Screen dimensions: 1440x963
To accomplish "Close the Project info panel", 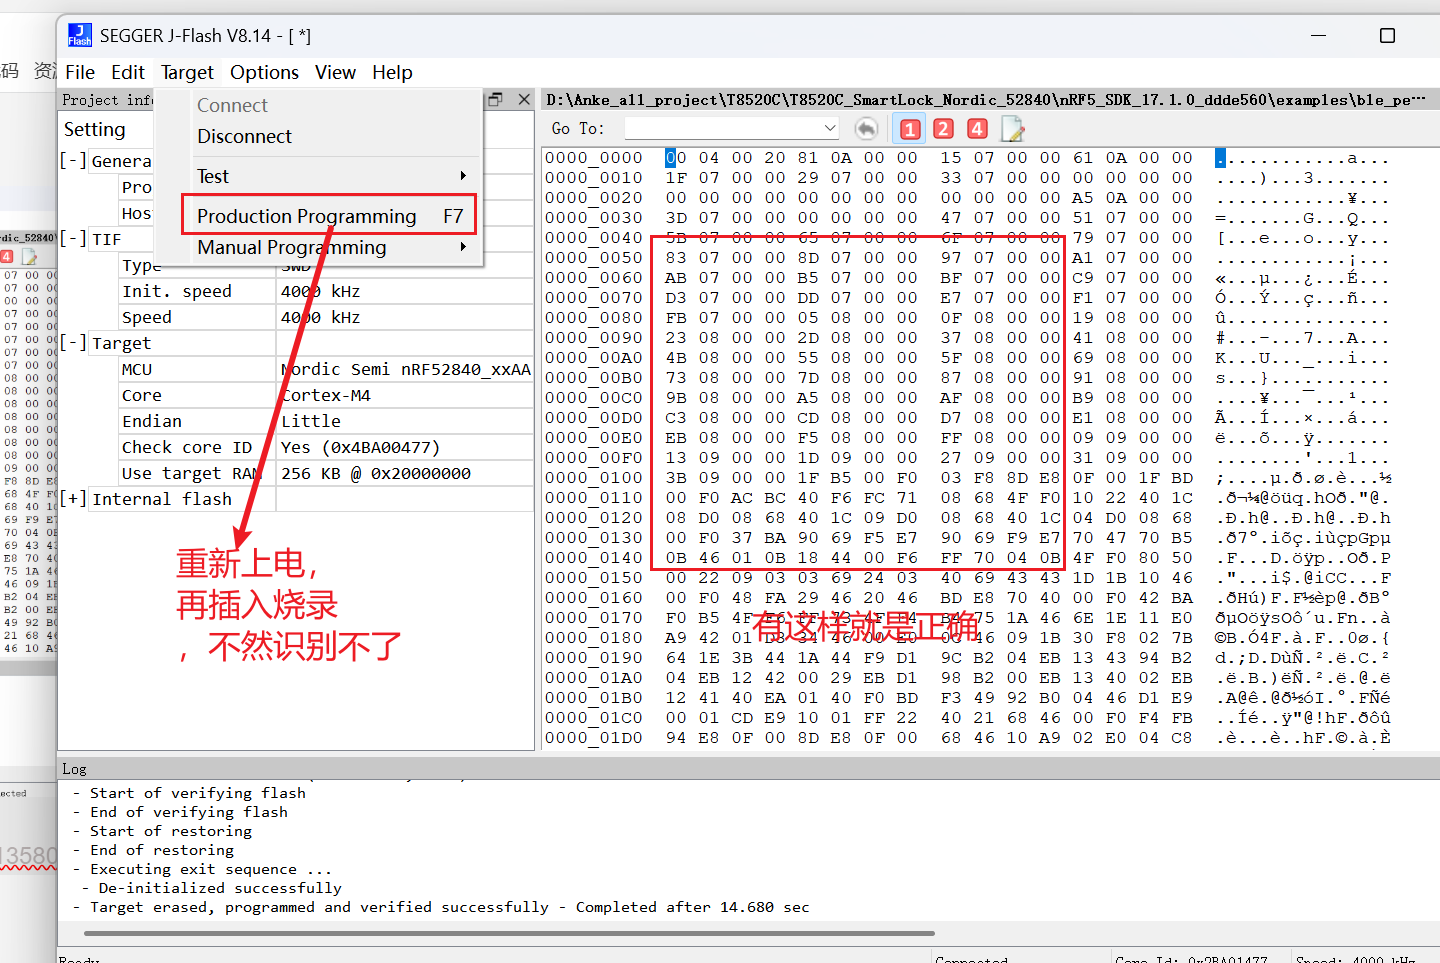I will (524, 100).
